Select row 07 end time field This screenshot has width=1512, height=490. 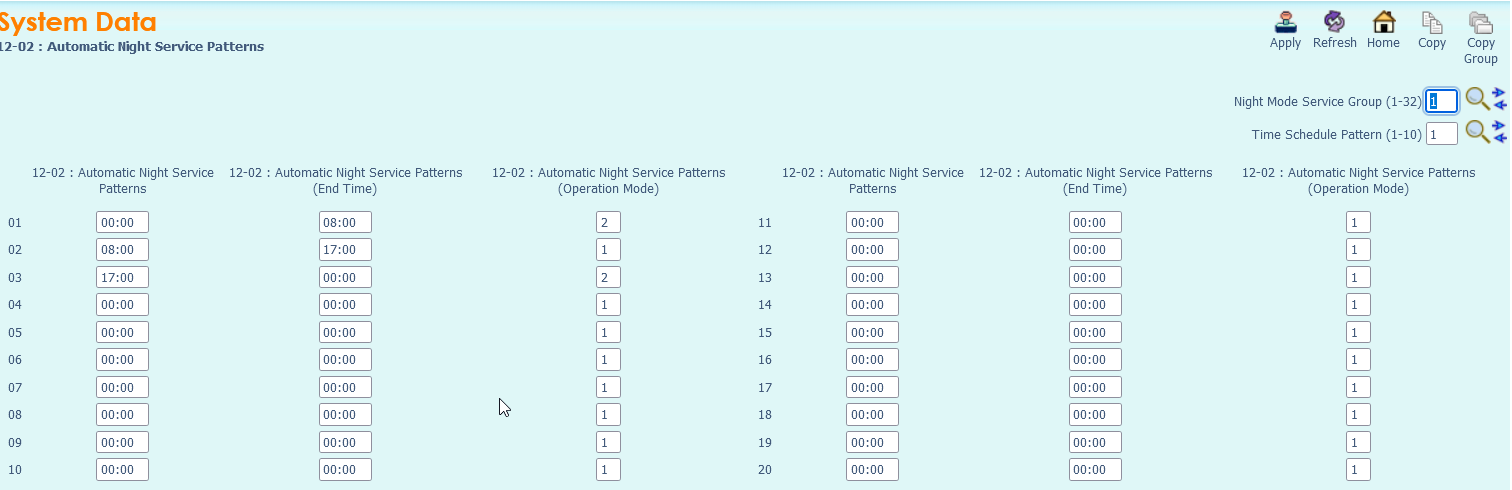(x=345, y=387)
